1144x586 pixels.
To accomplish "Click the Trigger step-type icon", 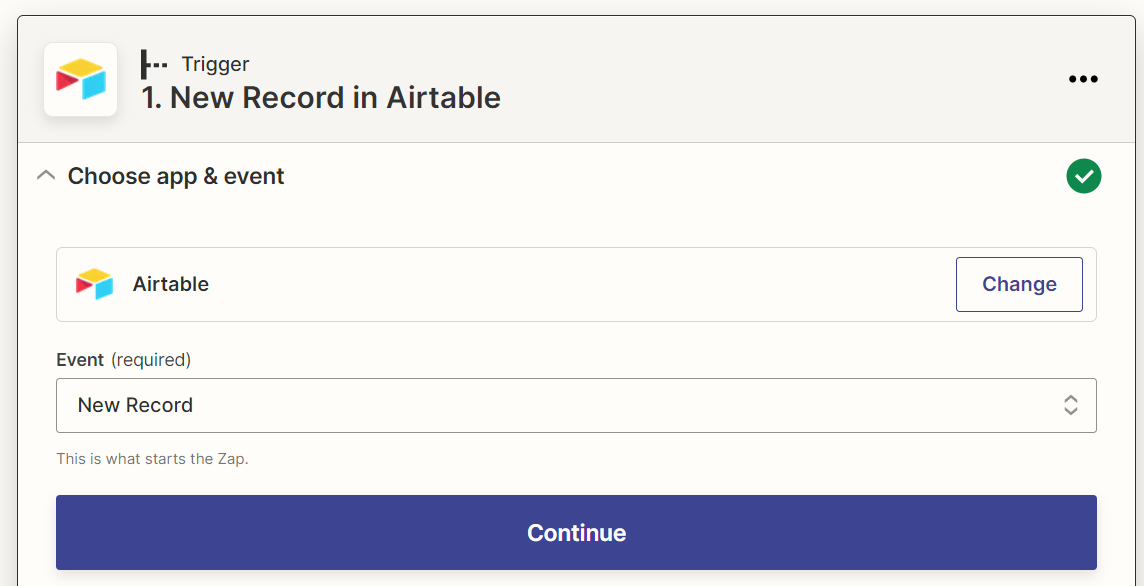I will [x=154, y=64].
